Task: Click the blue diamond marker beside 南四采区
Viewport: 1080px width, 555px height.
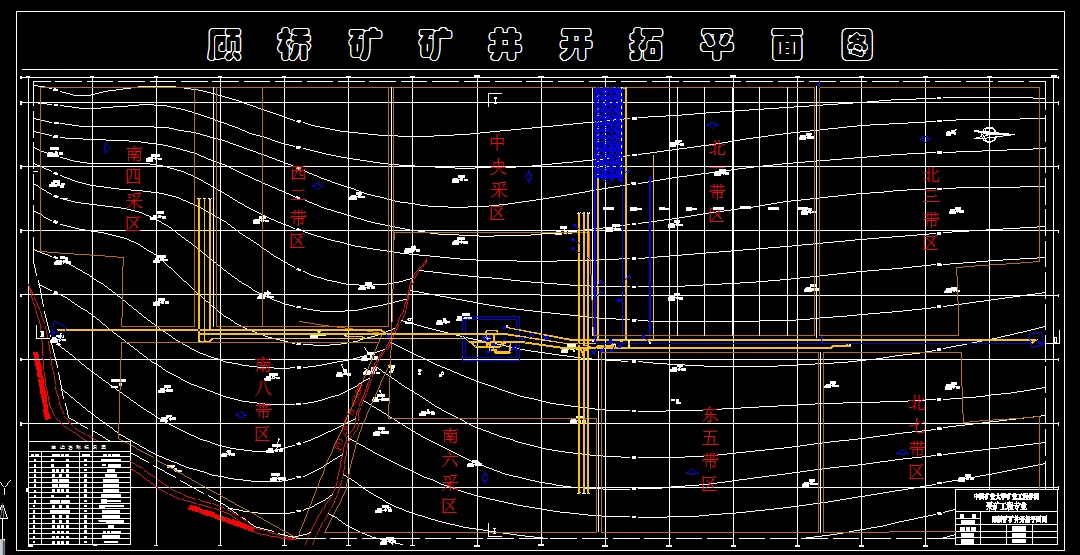Action: pos(107,147)
